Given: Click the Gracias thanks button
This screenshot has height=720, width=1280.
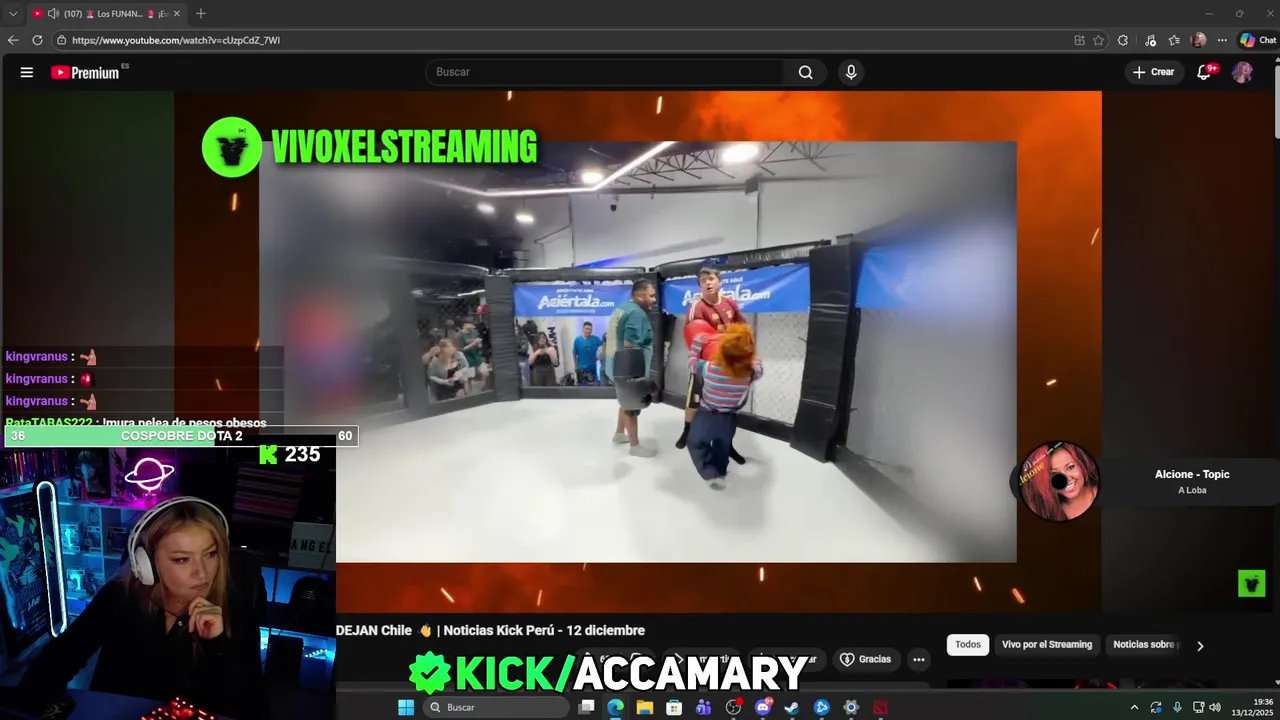Looking at the screenshot, I should pyautogui.click(x=865, y=659).
